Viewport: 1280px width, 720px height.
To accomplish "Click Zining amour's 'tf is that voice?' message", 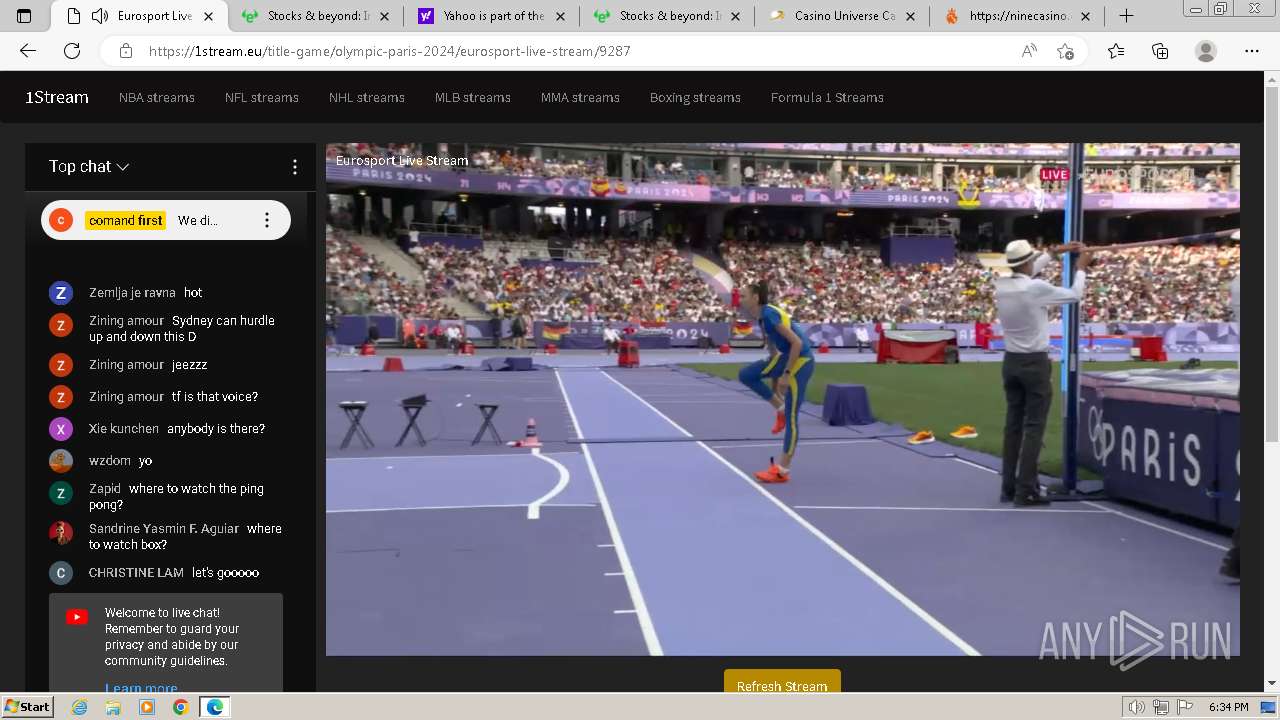I will click(215, 397).
